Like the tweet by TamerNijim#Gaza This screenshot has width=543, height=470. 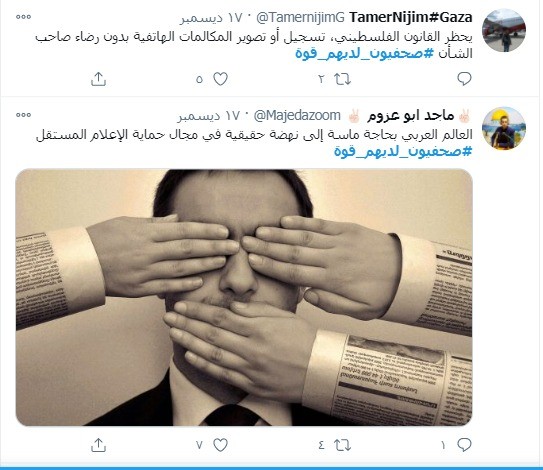[220, 79]
